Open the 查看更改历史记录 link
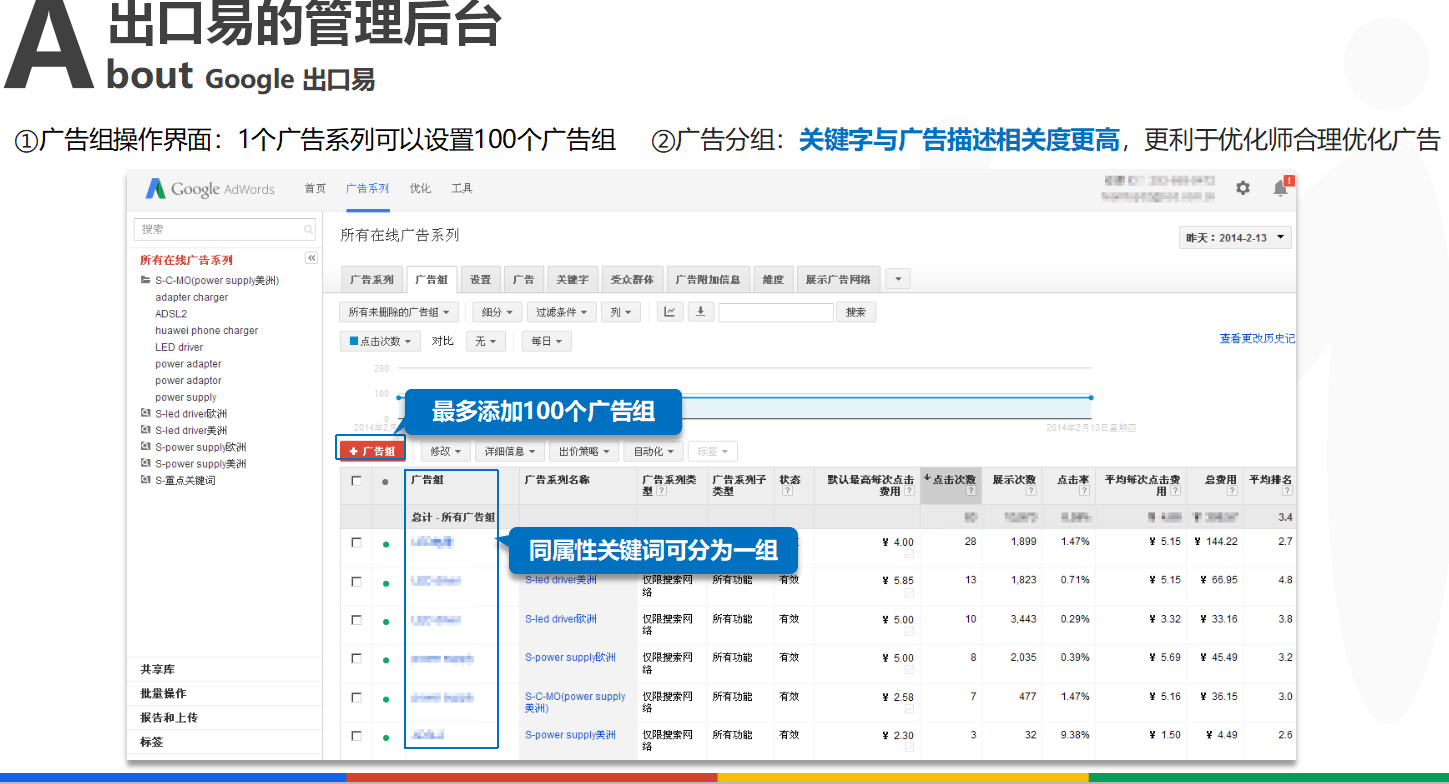The height and width of the screenshot is (784, 1449). (1256, 339)
